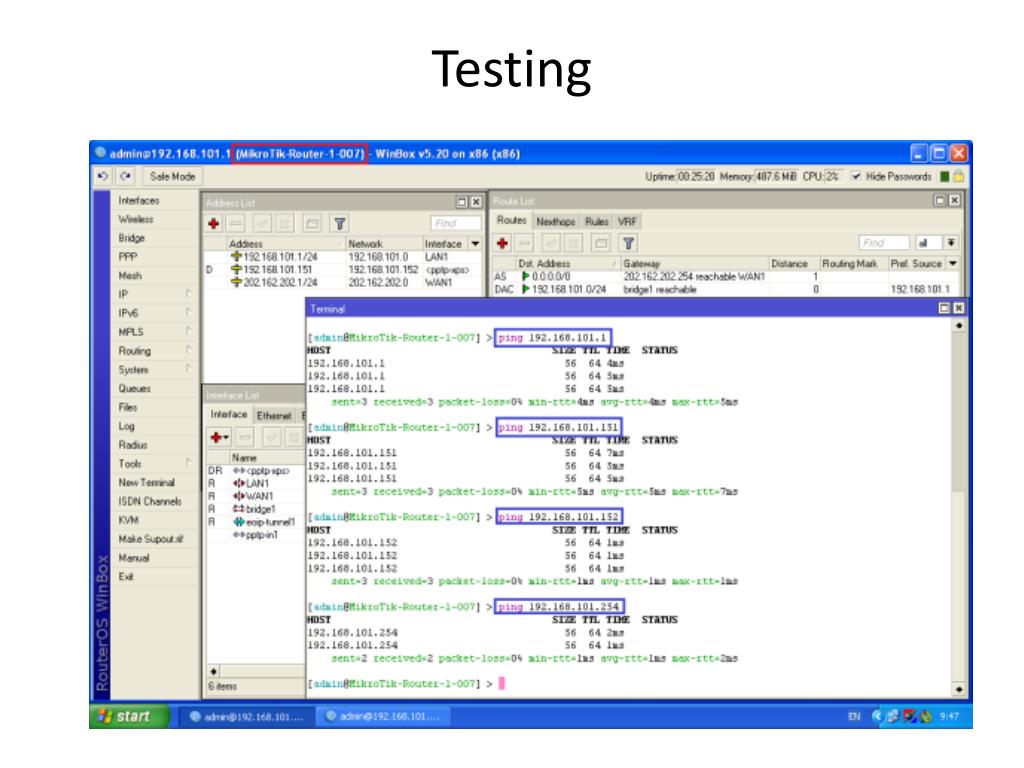Click the Terminal vertical scrollbar
Screen dimensions: 1024x768
click(958, 507)
